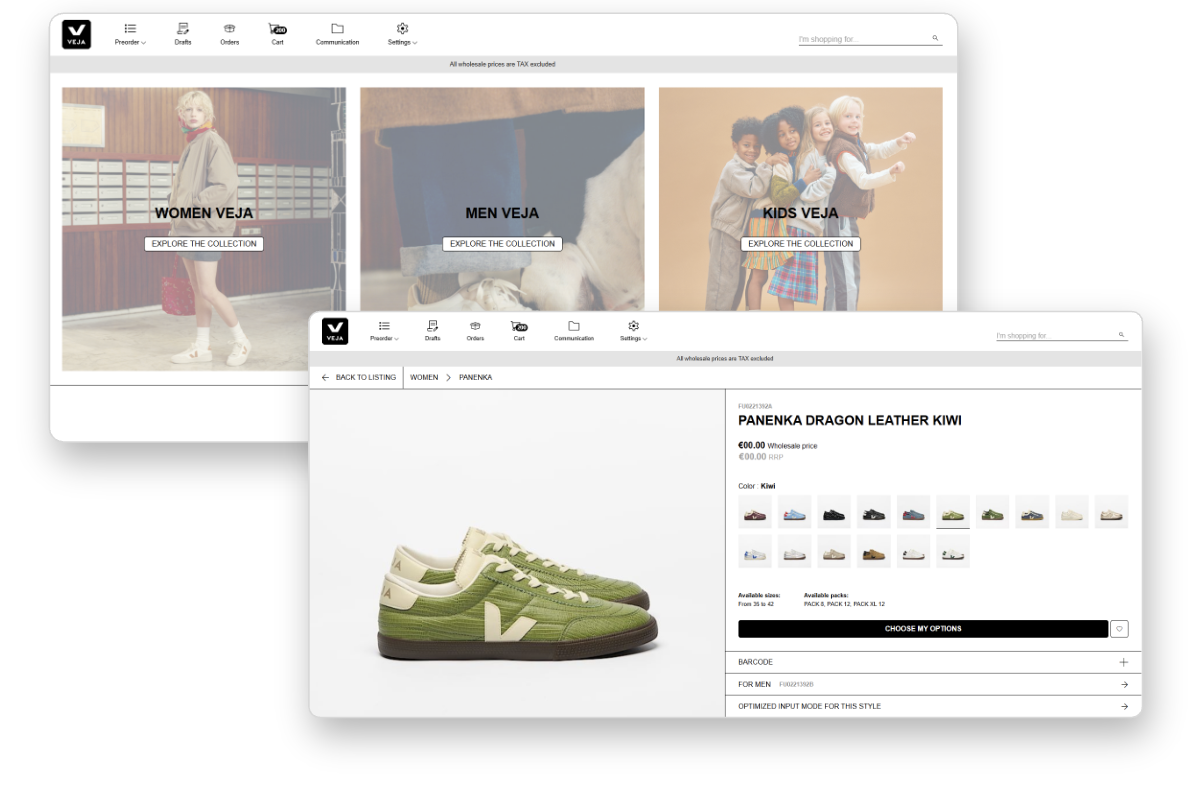The width and height of the screenshot is (1188, 788).
Task: Select the underlined Kiwi green color swatch
Action: 952,512
